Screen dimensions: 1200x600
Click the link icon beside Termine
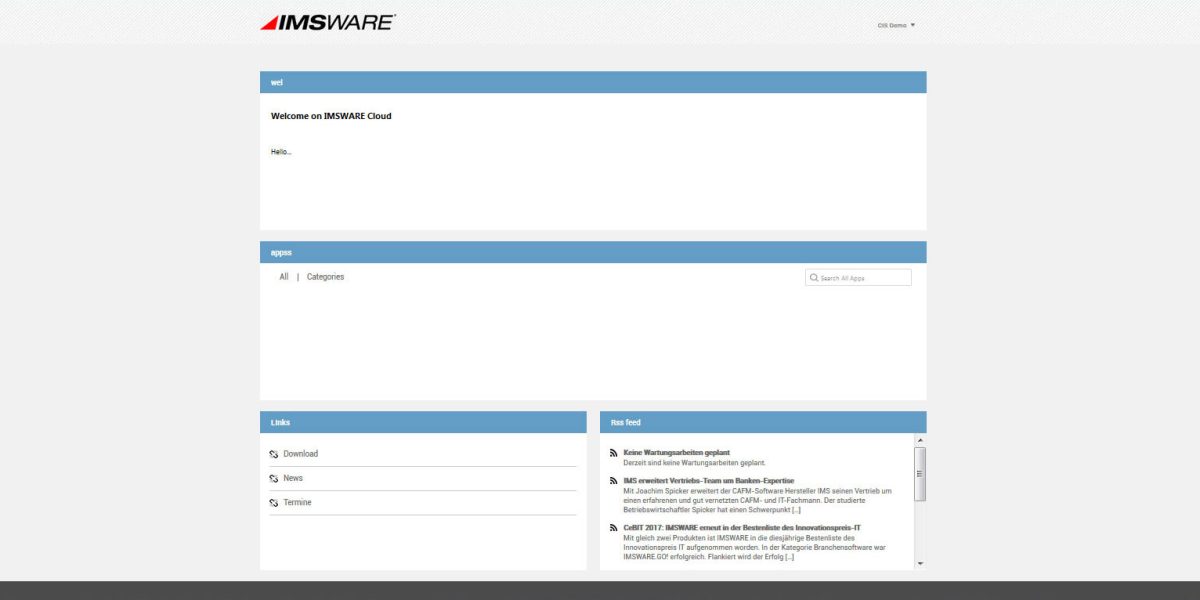click(274, 502)
